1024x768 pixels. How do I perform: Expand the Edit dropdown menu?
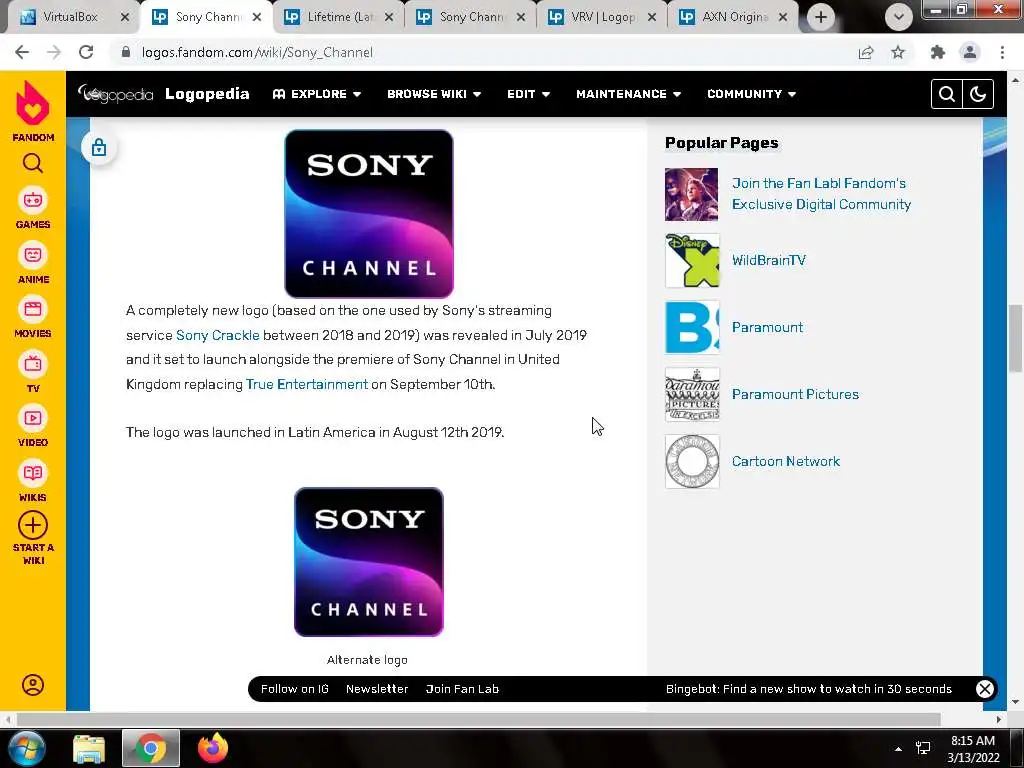[x=528, y=94]
